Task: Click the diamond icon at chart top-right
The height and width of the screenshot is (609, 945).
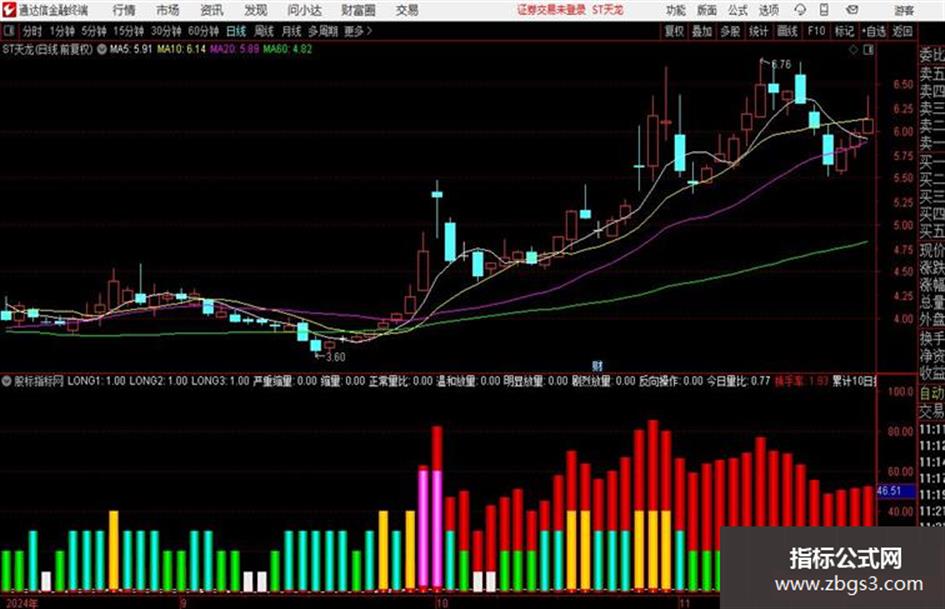Action: click(x=853, y=50)
